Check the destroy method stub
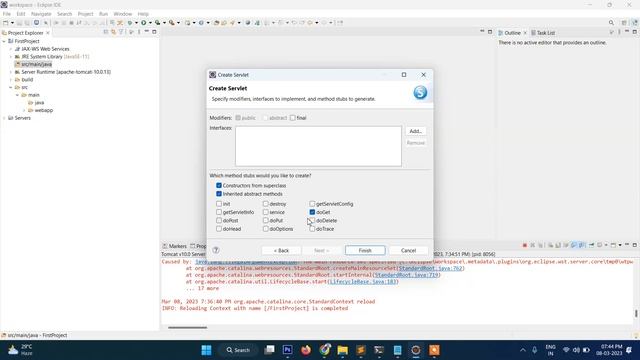The height and width of the screenshot is (360, 640). coord(266,204)
